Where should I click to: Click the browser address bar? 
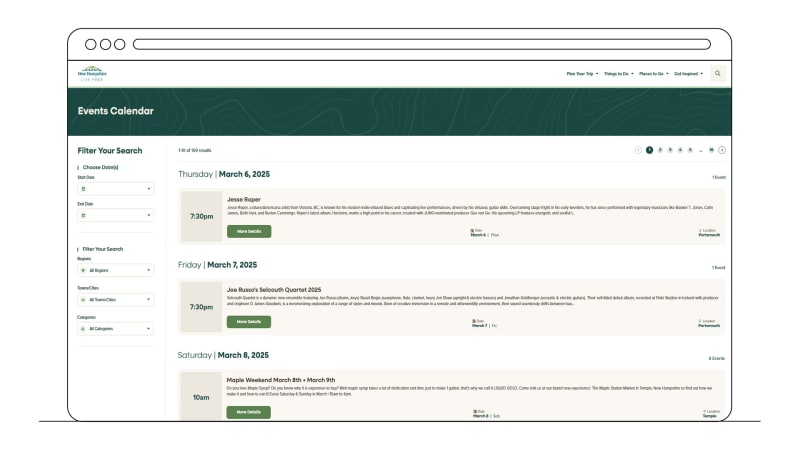point(421,44)
